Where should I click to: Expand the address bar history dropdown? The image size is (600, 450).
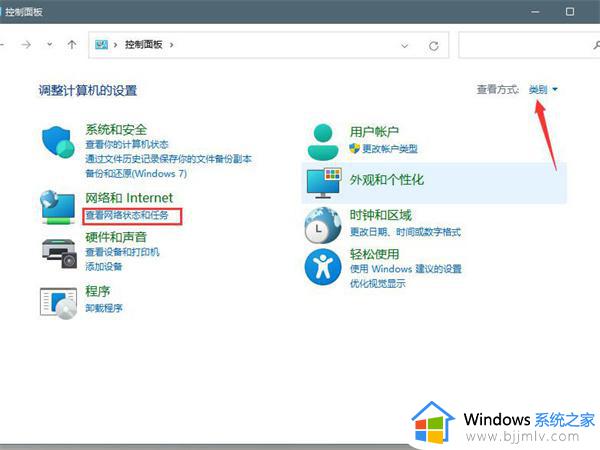pos(404,46)
